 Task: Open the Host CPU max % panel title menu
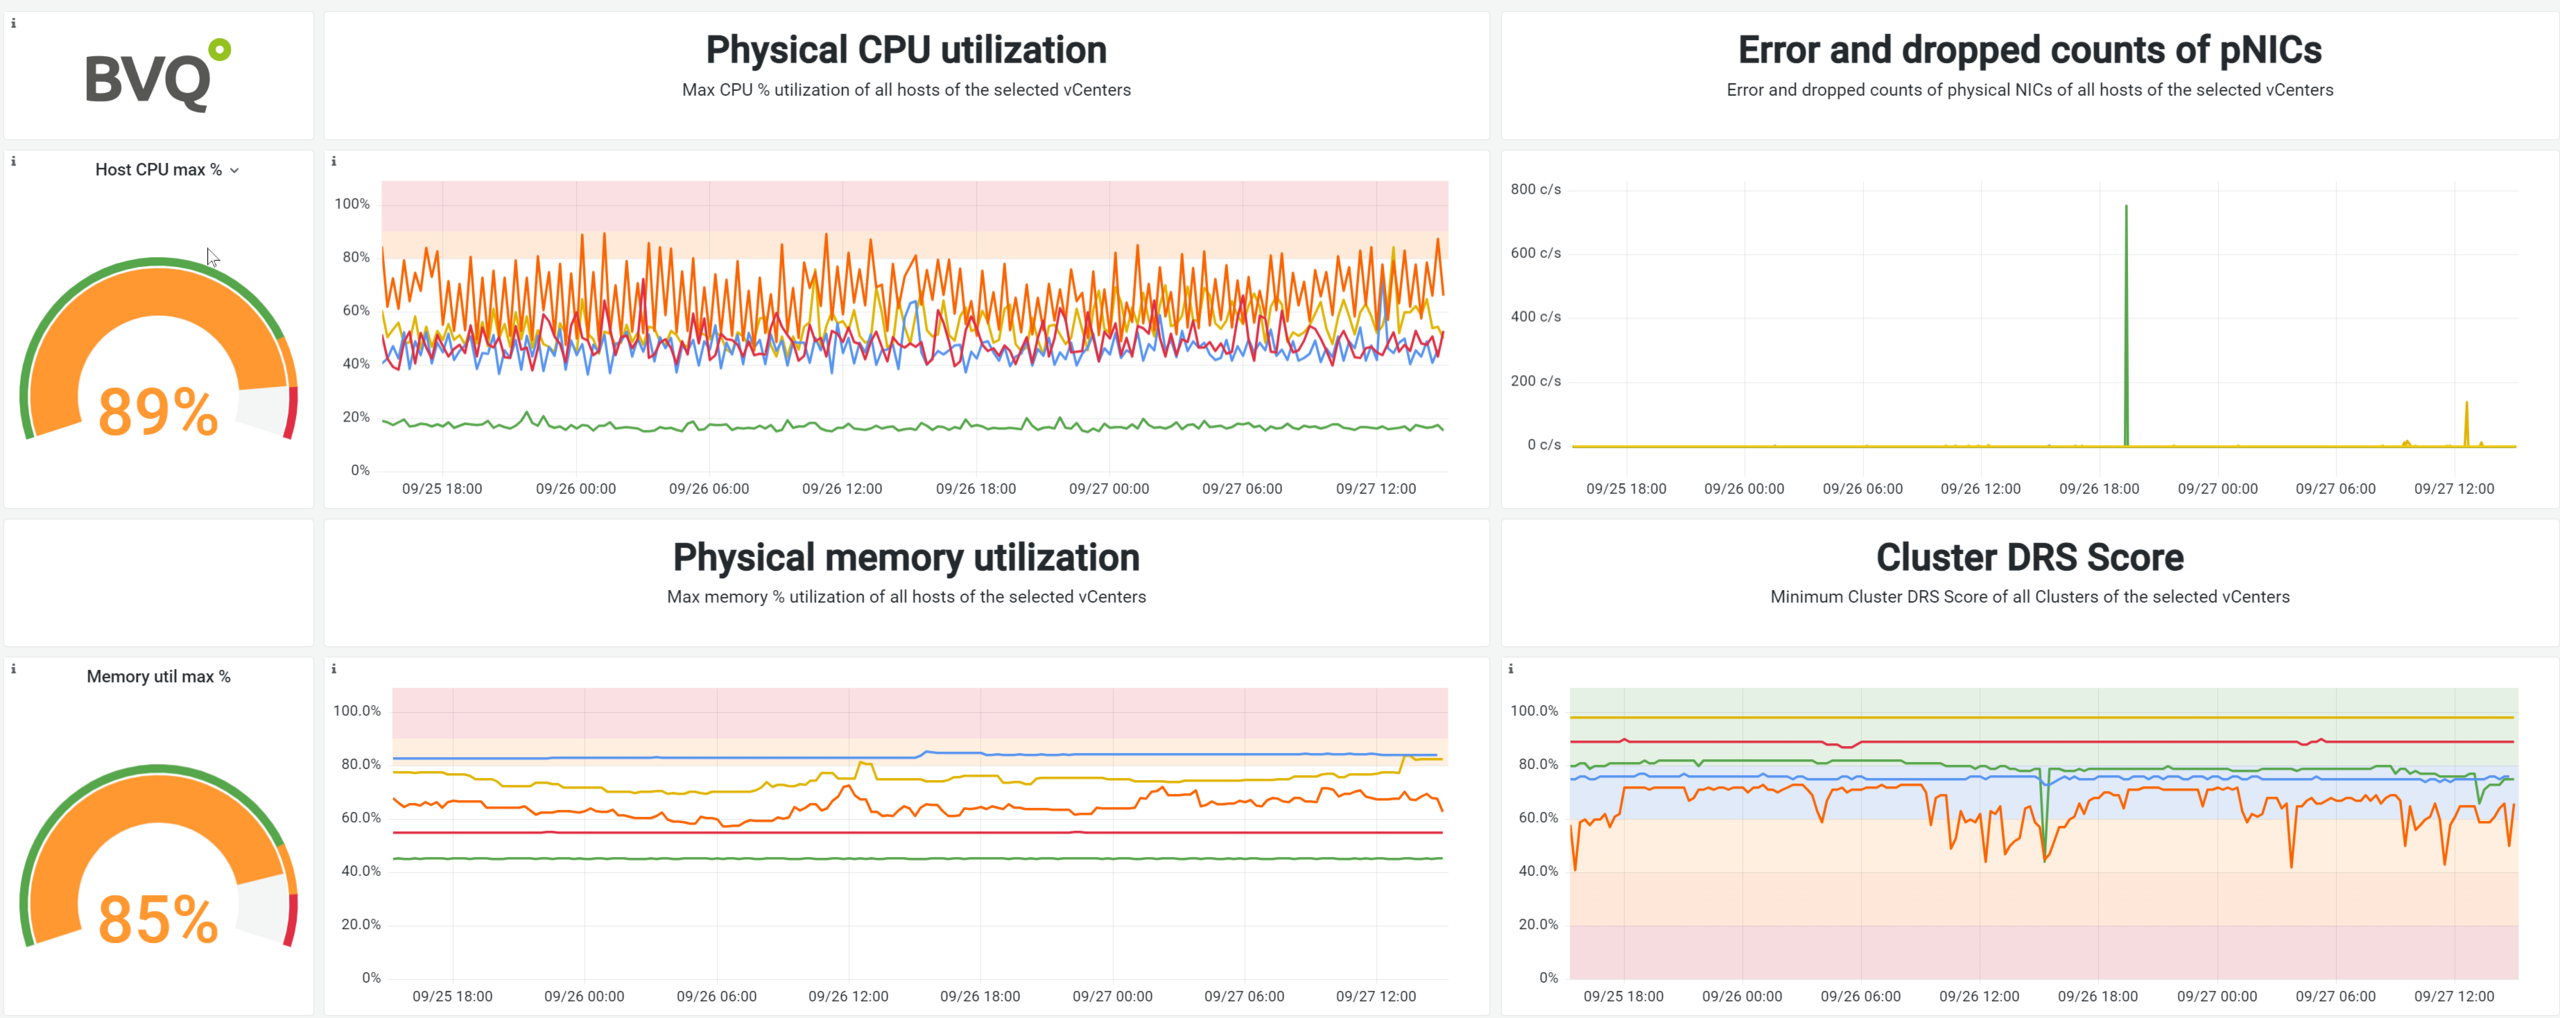pyautogui.click(x=158, y=170)
